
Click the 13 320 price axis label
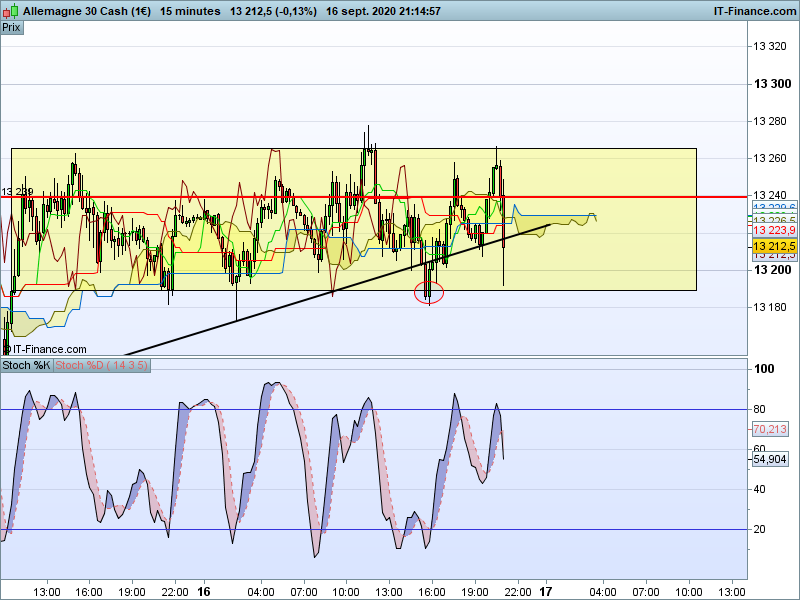pyautogui.click(x=770, y=46)
